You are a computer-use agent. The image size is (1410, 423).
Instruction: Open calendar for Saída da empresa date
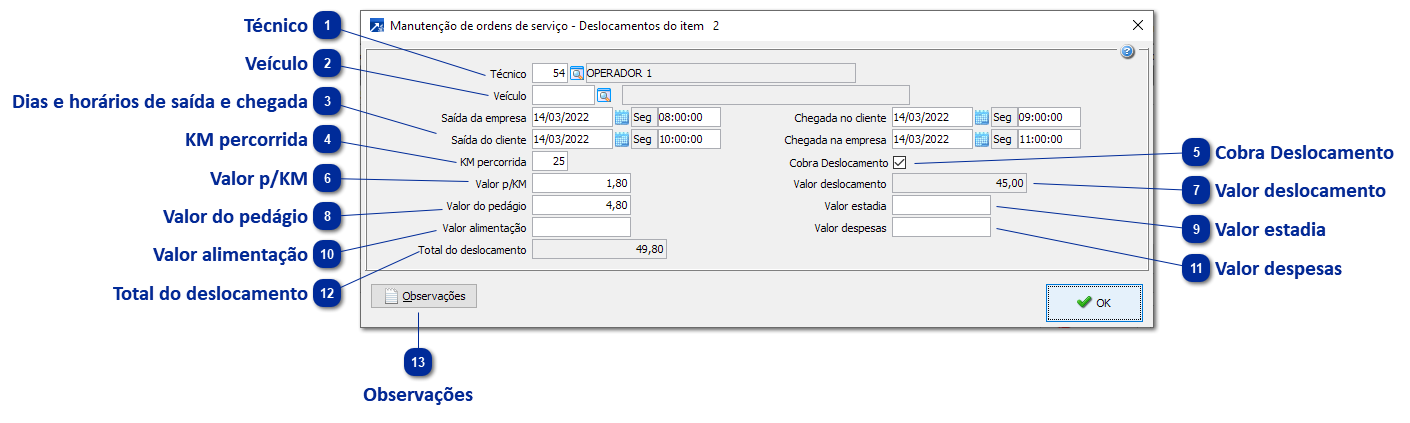(x=622, y=117)
